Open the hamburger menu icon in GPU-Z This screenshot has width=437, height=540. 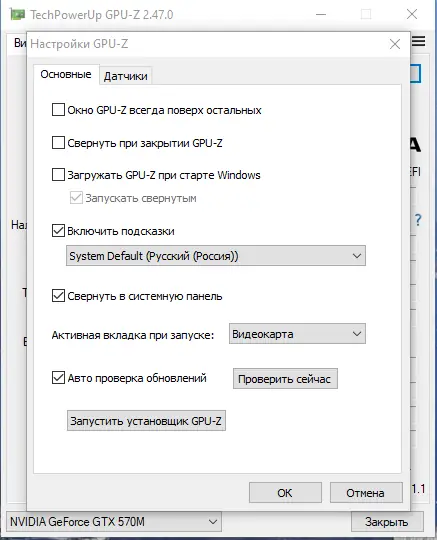coord(419,41)
